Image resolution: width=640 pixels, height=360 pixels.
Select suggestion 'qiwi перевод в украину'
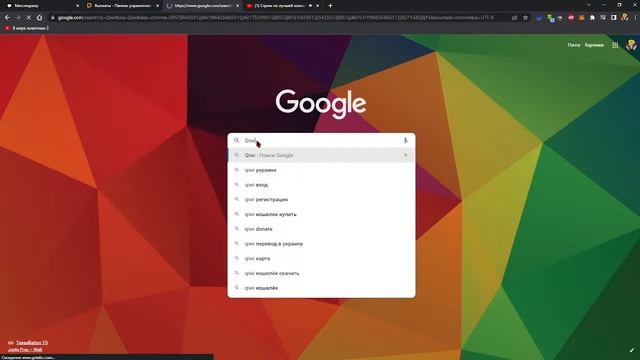tap(322, 244)
